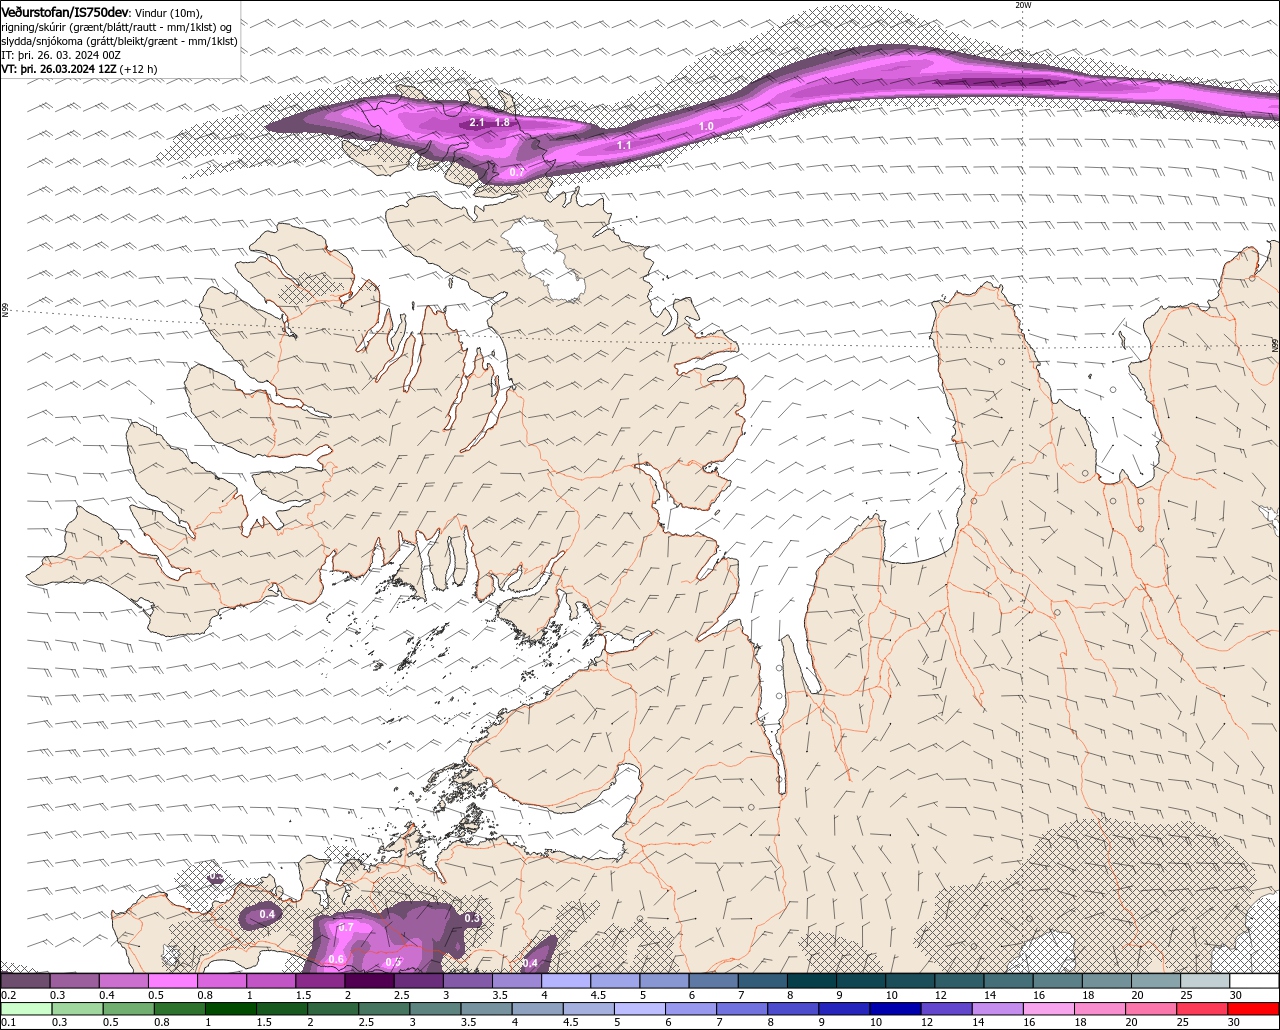Click the '0.6' precipitation value on map

336,959
